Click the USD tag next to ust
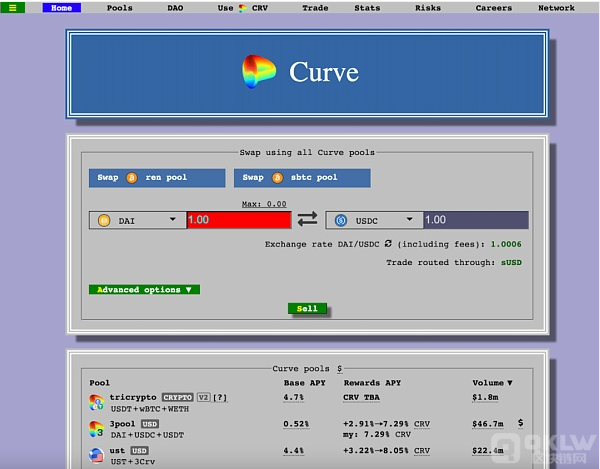Screen dimensions: 600x469 (140, 451)
